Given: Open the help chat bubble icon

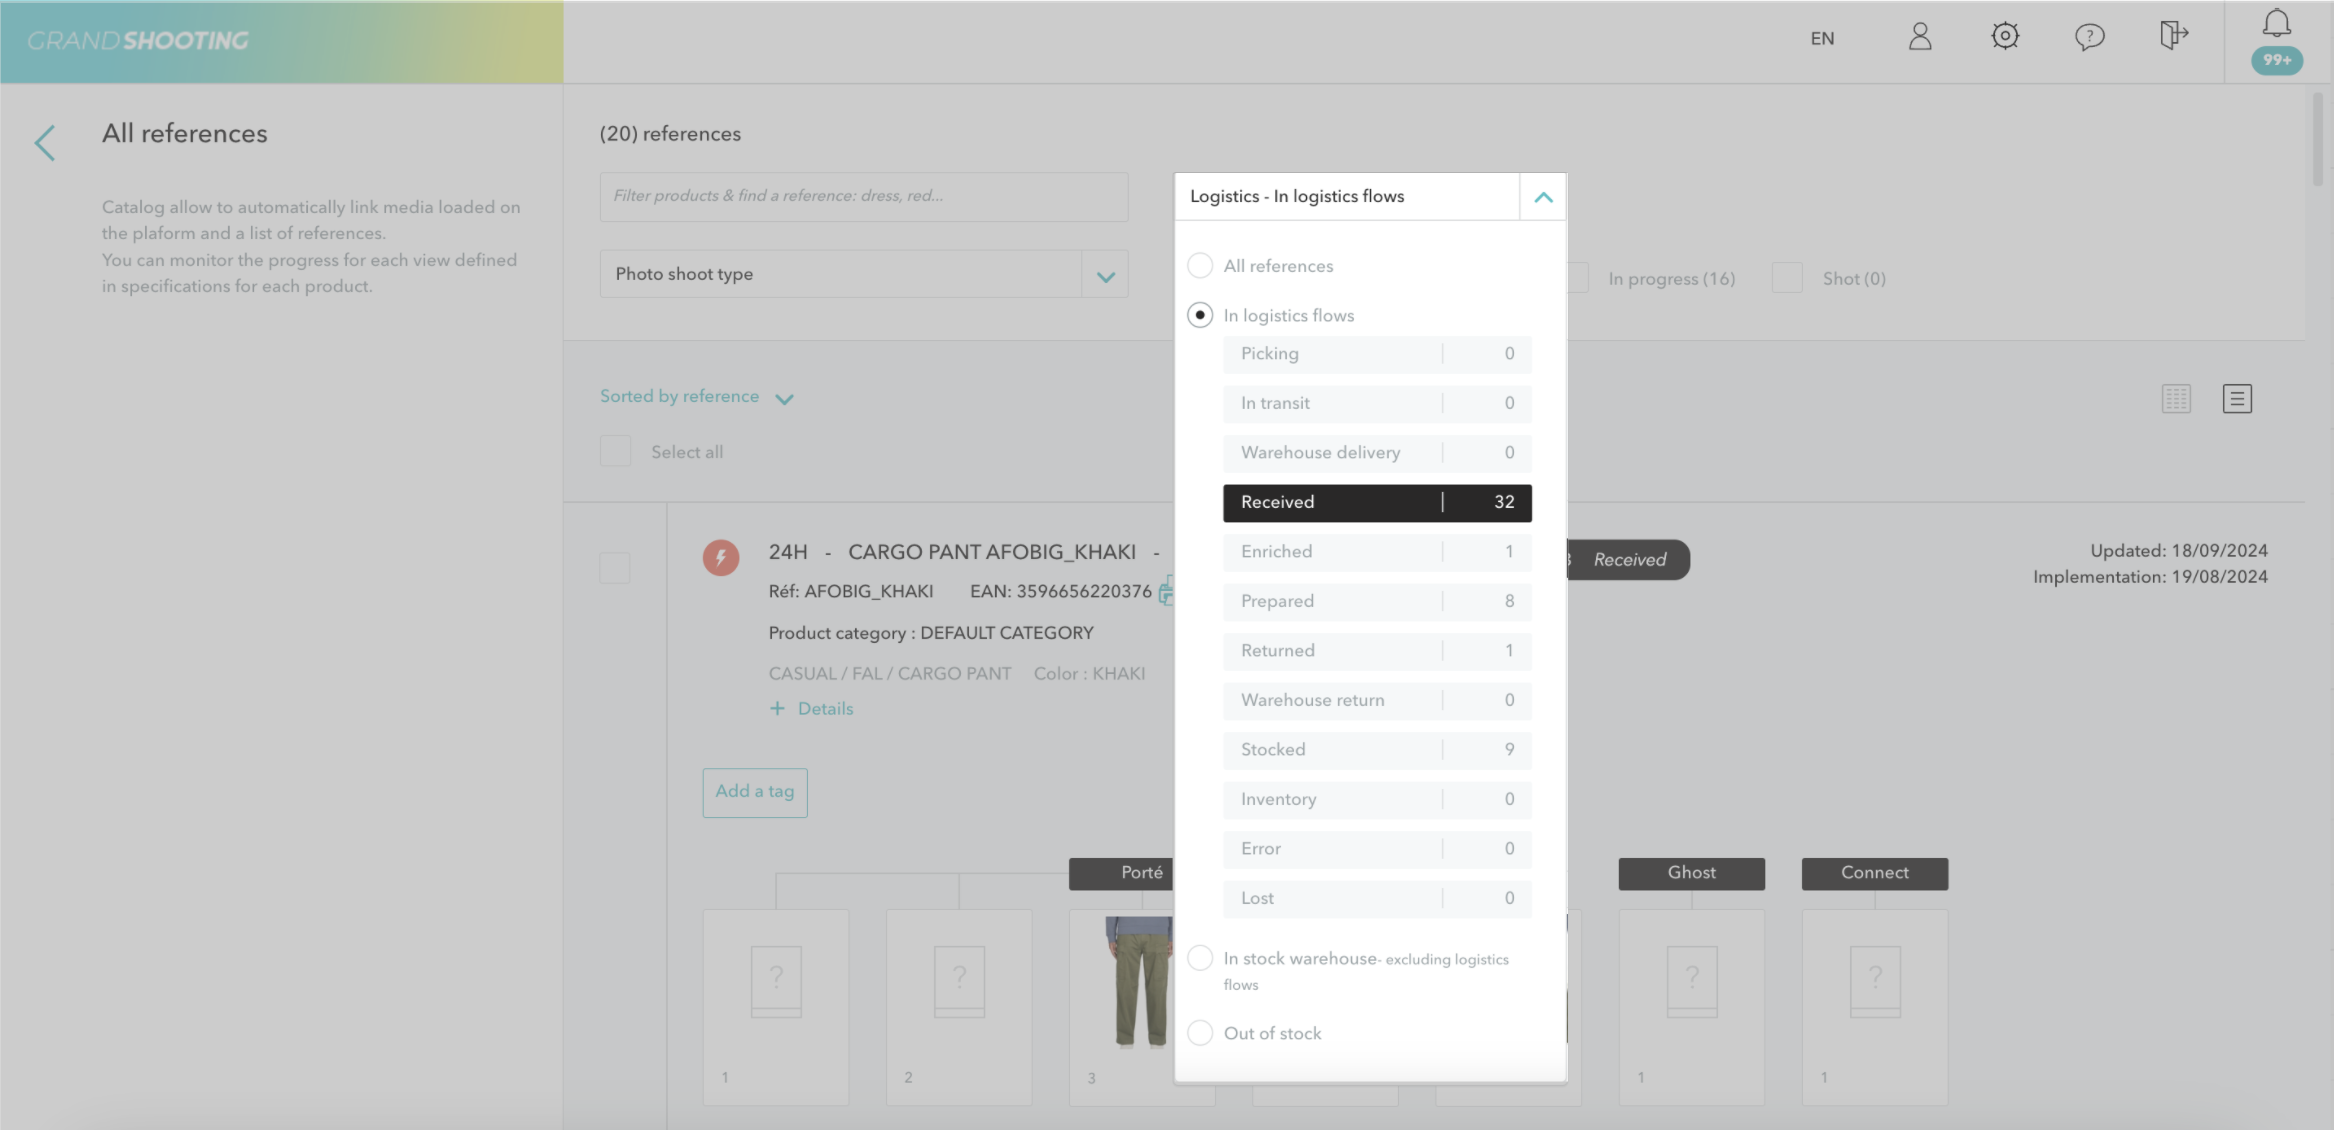Looking at the screenshot, I should coord(2089,37).
